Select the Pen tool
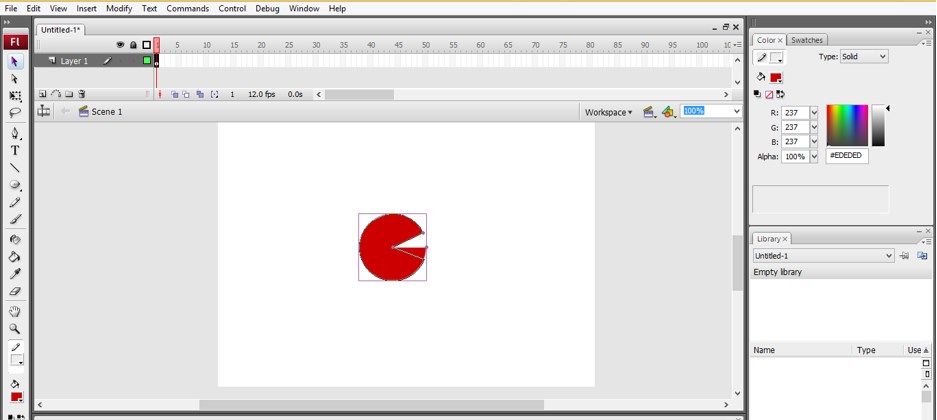The image size is (937, 420). tap(15, 133)
